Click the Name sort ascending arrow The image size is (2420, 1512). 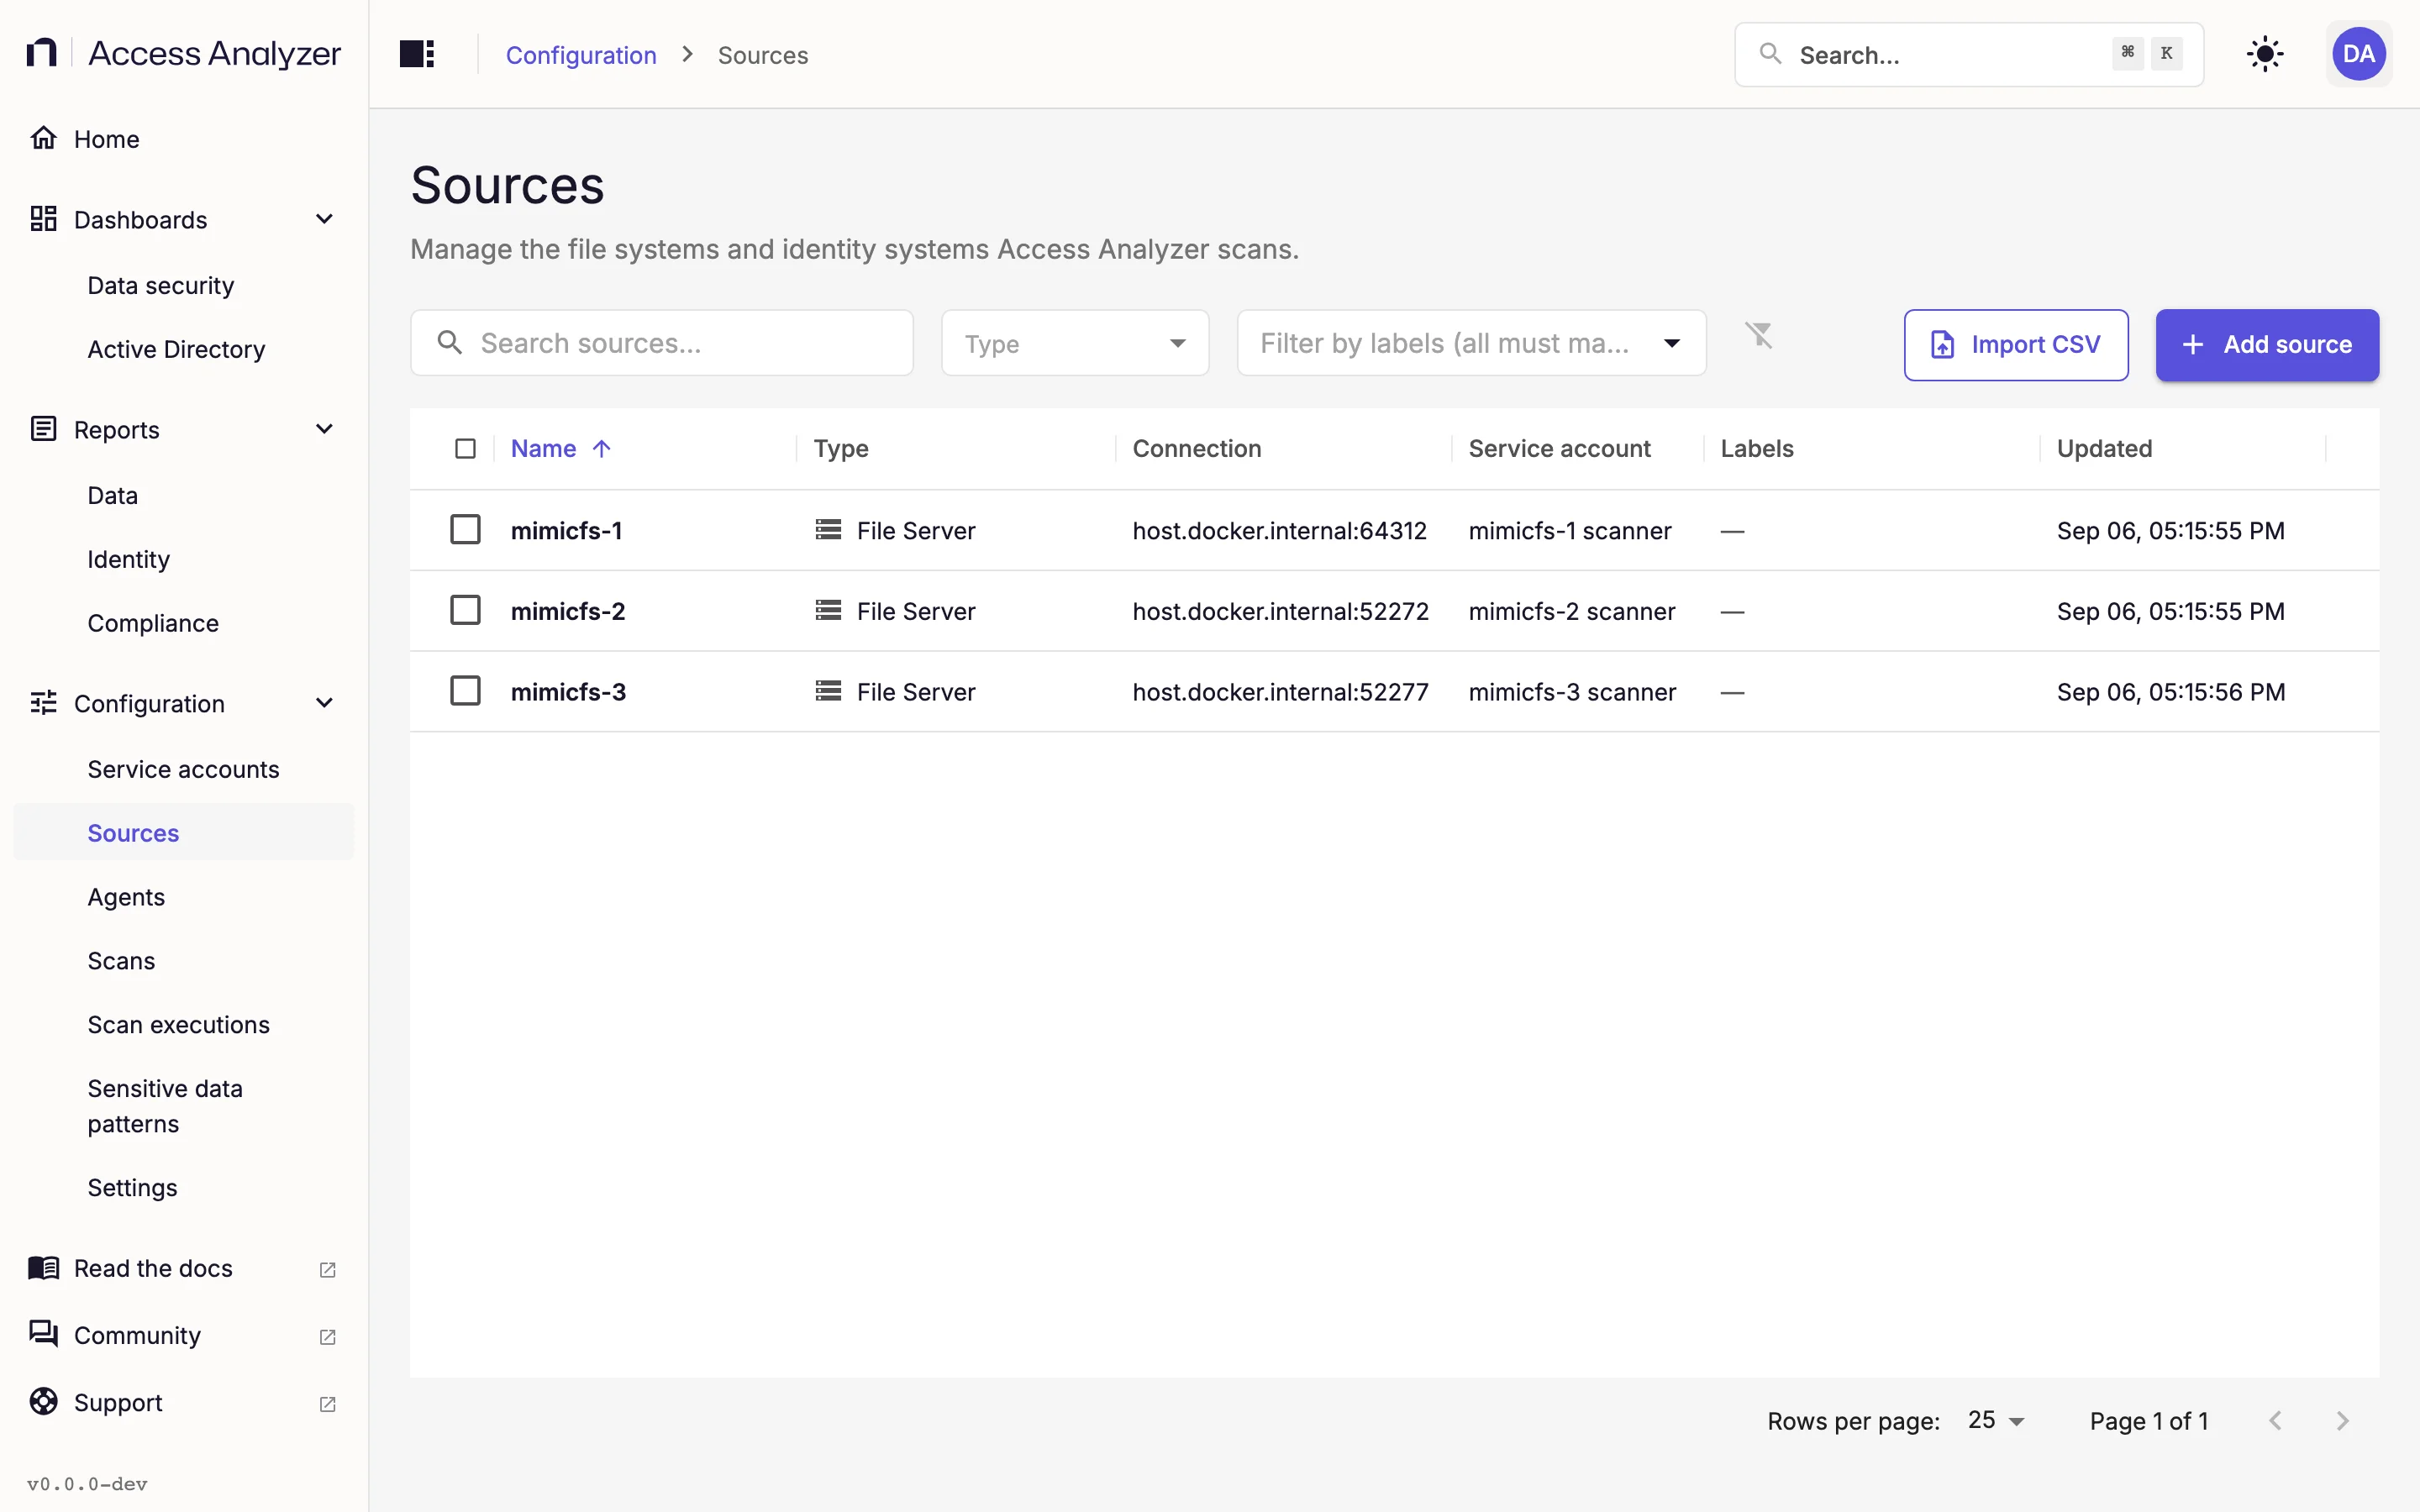tap(601, 449)
